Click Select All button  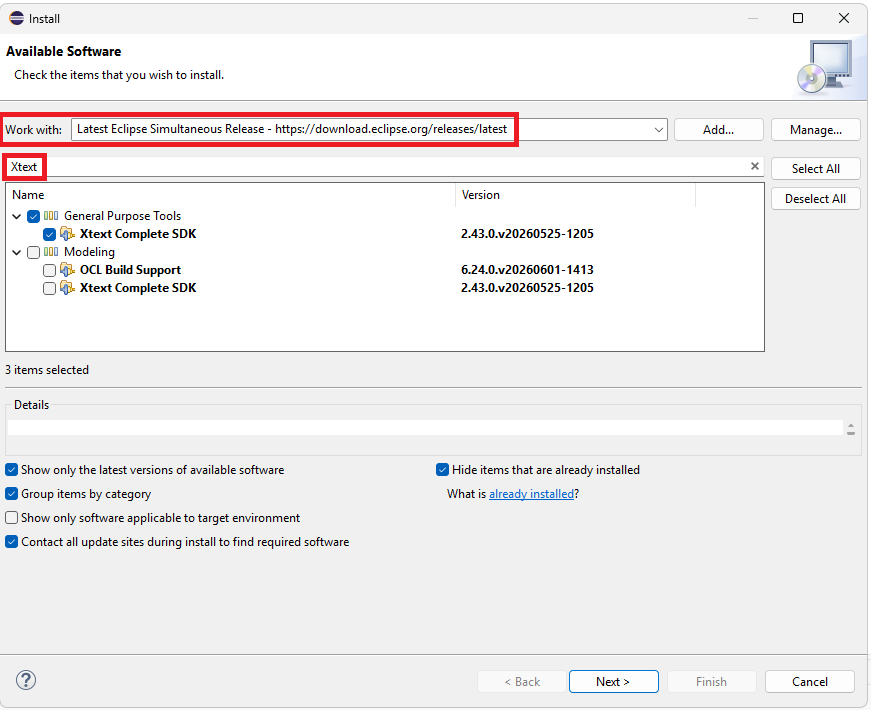(x=816, y=169)
